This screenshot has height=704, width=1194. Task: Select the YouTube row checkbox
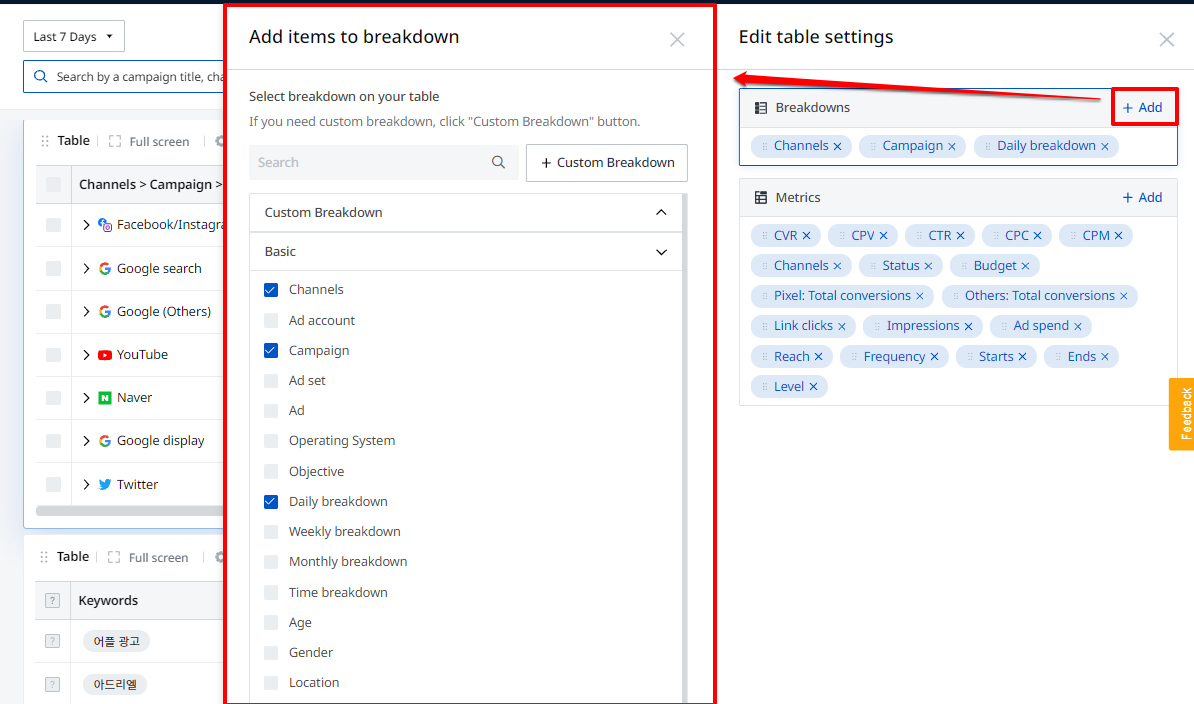[x=53, y=355]
